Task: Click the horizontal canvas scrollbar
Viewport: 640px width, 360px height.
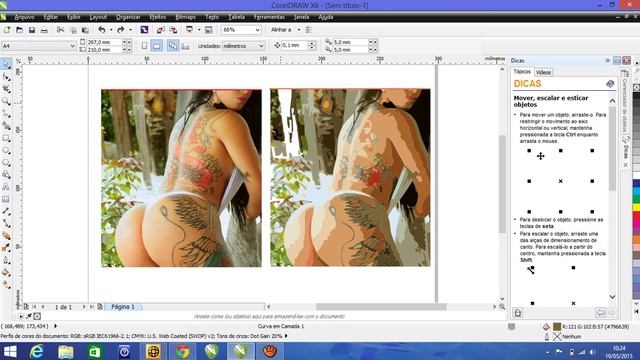Action: coord(381,307)
